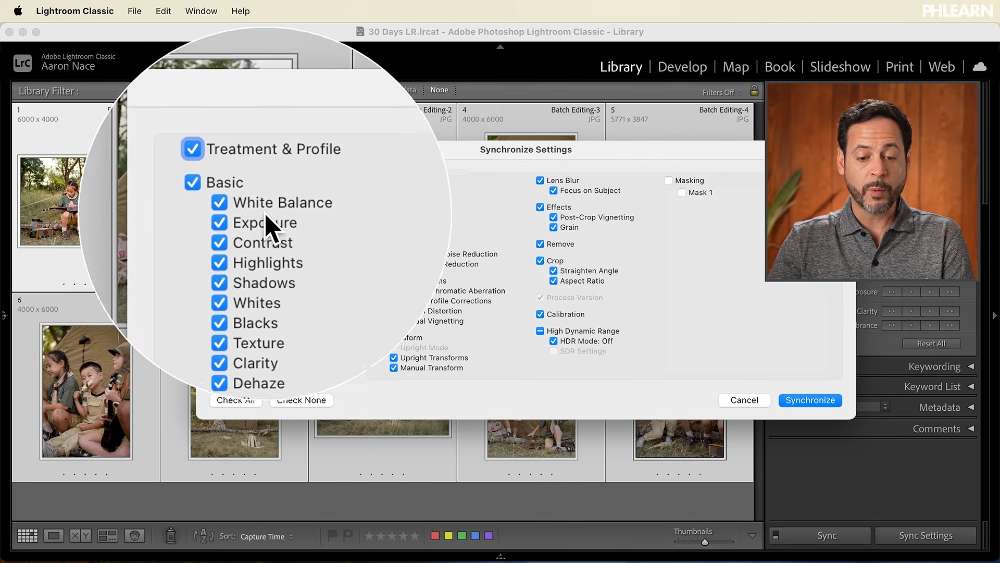Viewport: 1000px width, 563px height.
Task: Uncheck the Calibration option
Action: pos(540,314)
